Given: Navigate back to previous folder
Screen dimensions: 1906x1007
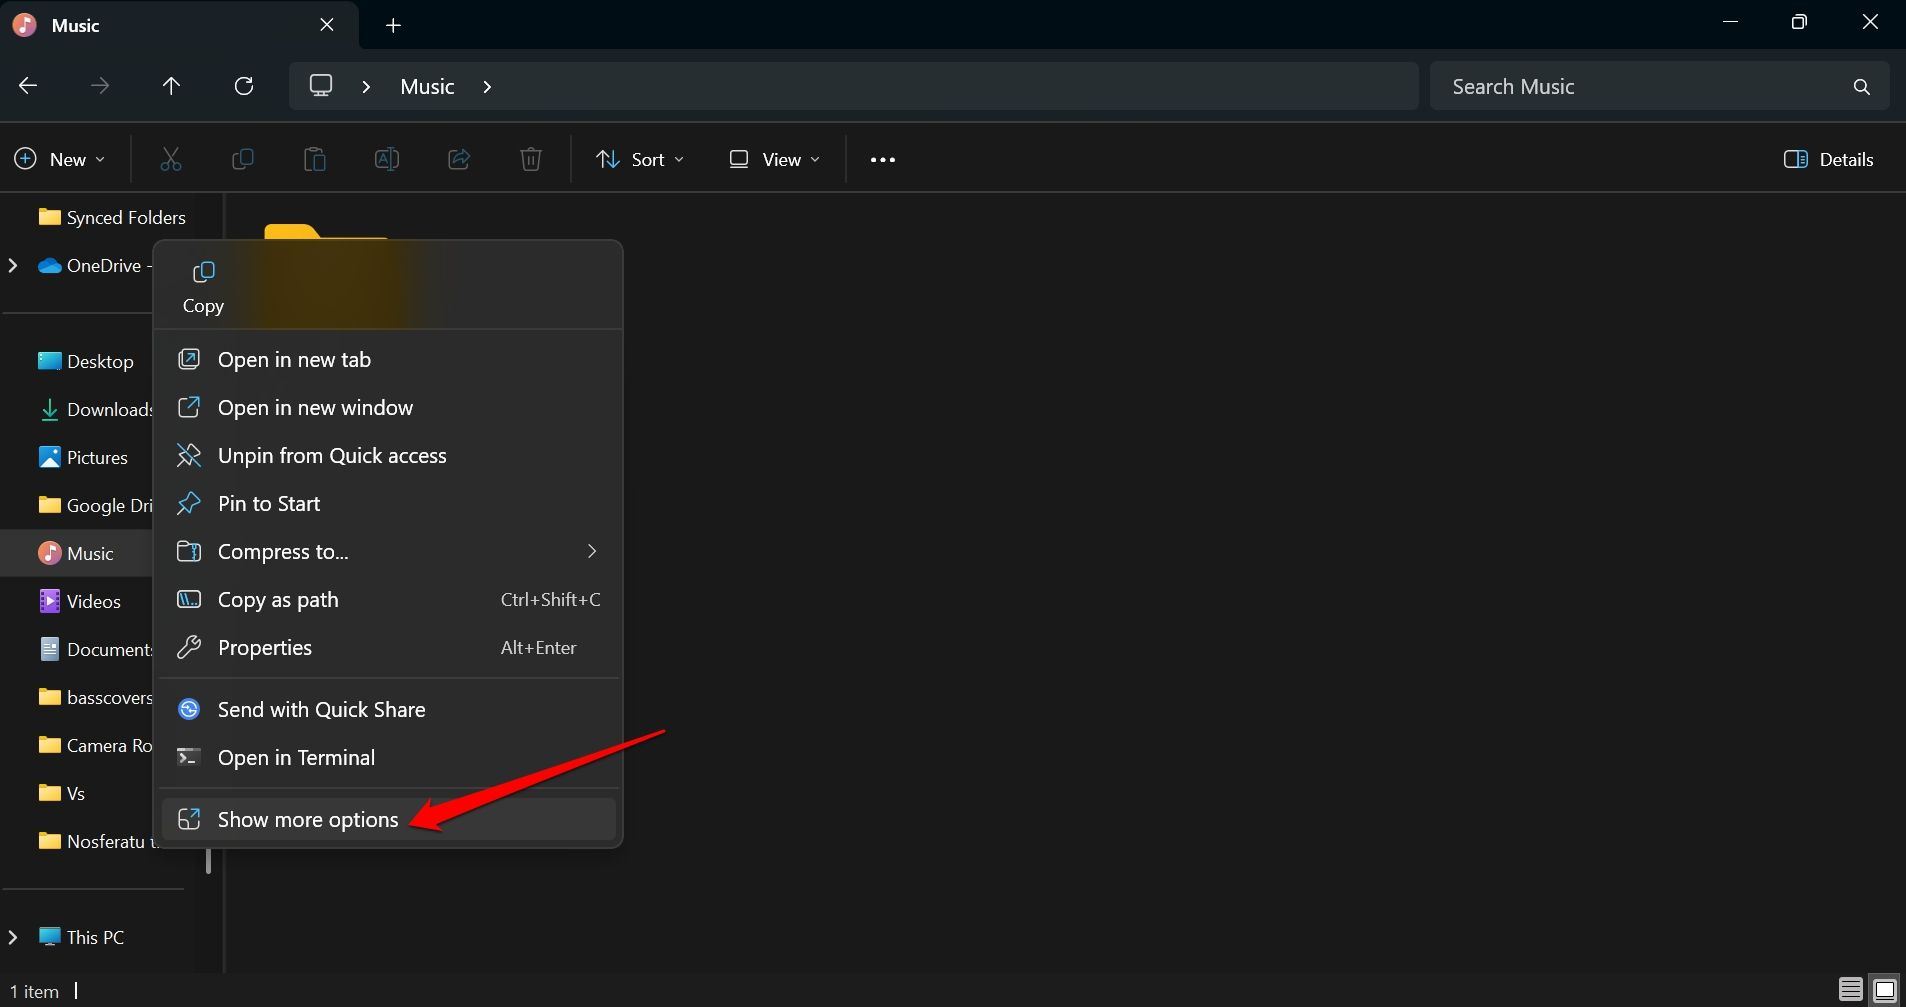Looking at the screenshot, I should coord(28,86).
